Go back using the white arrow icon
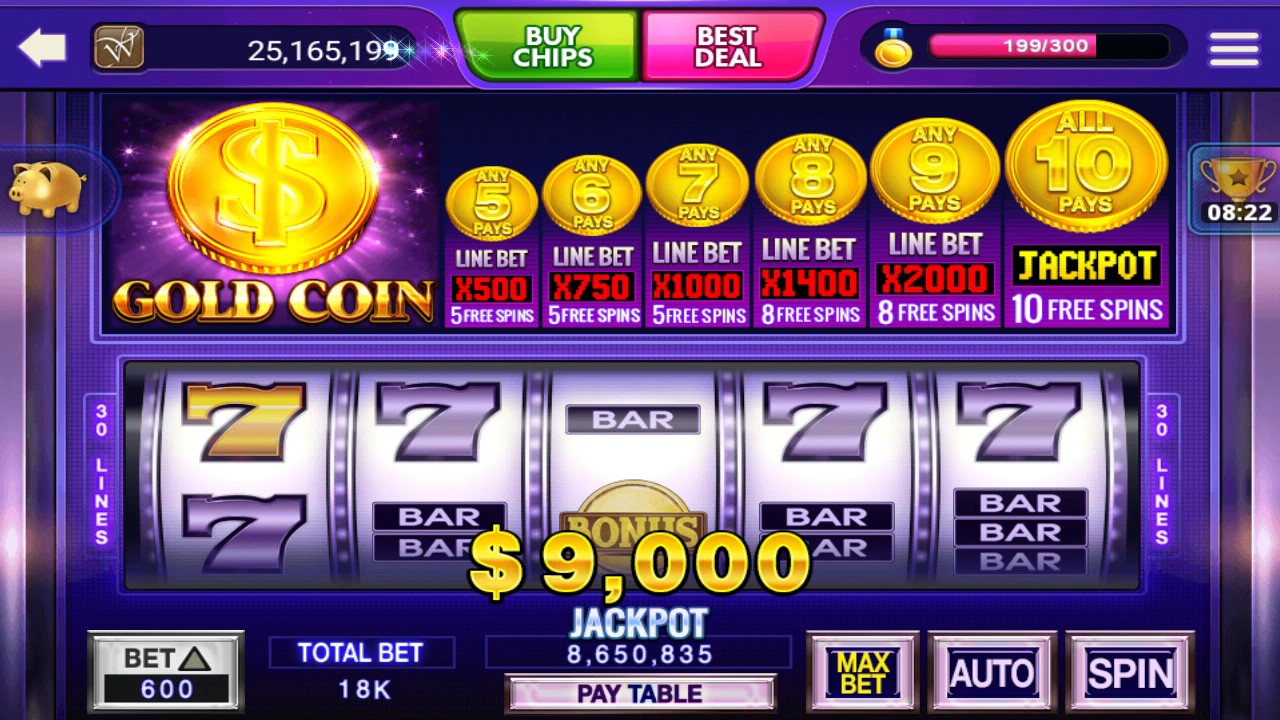The image size is (1280, 720). coord(42,47)
